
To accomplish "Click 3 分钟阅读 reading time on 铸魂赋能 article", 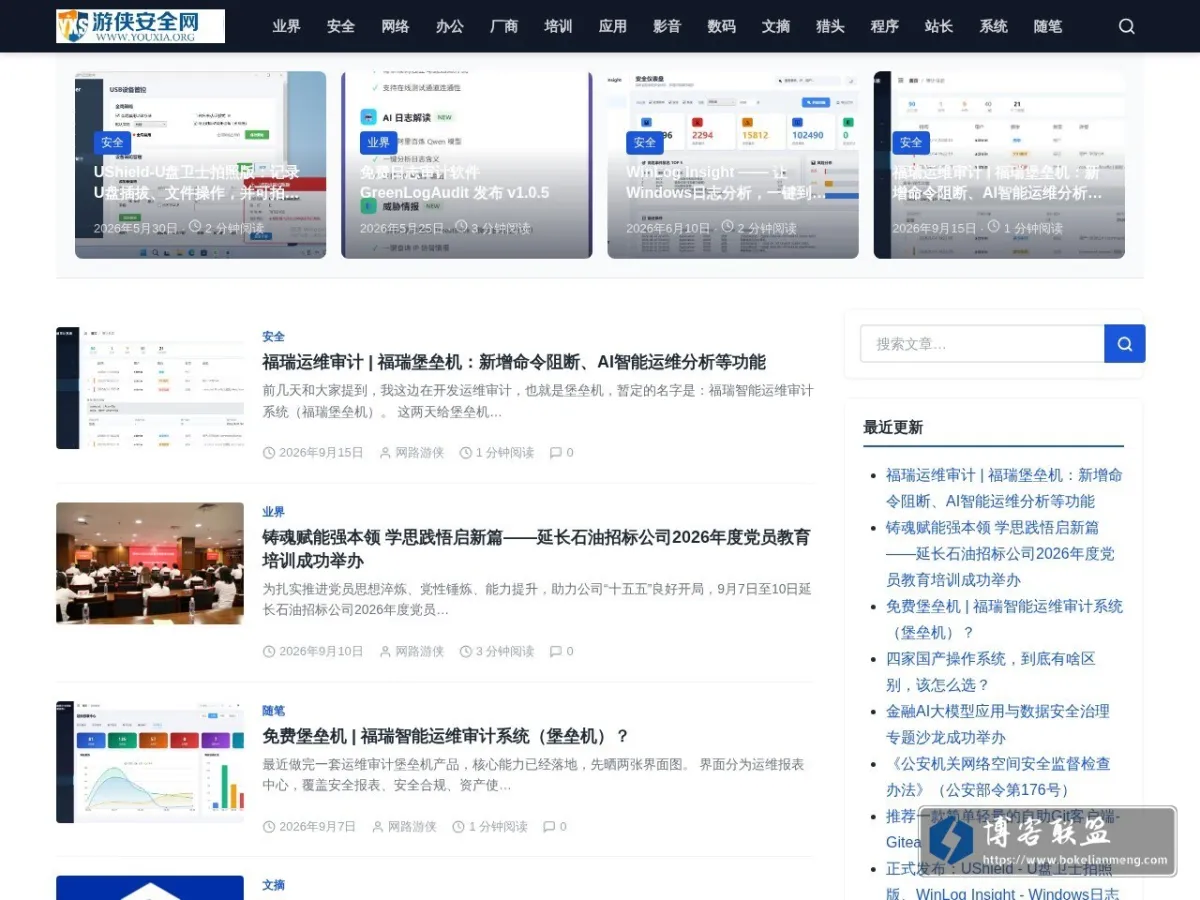I will pos(504,652).
